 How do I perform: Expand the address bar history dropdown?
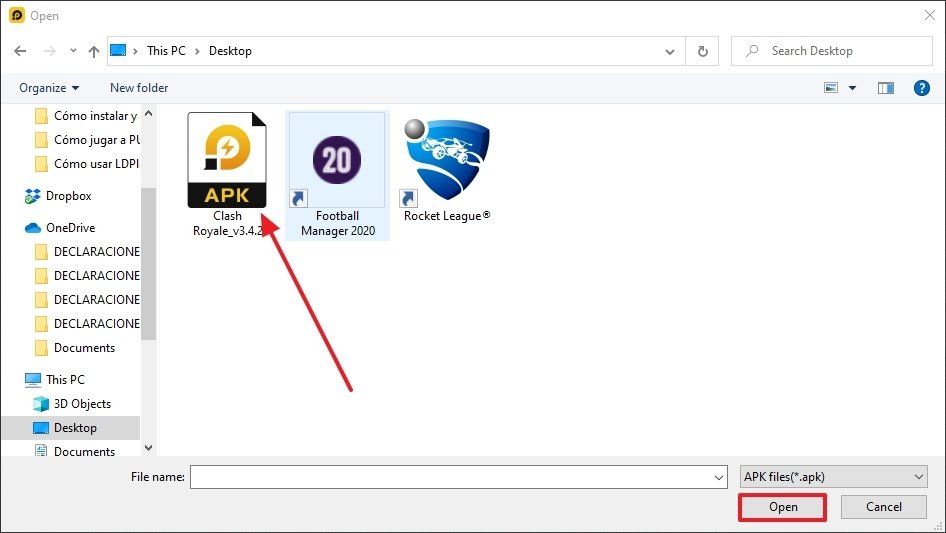670,51
